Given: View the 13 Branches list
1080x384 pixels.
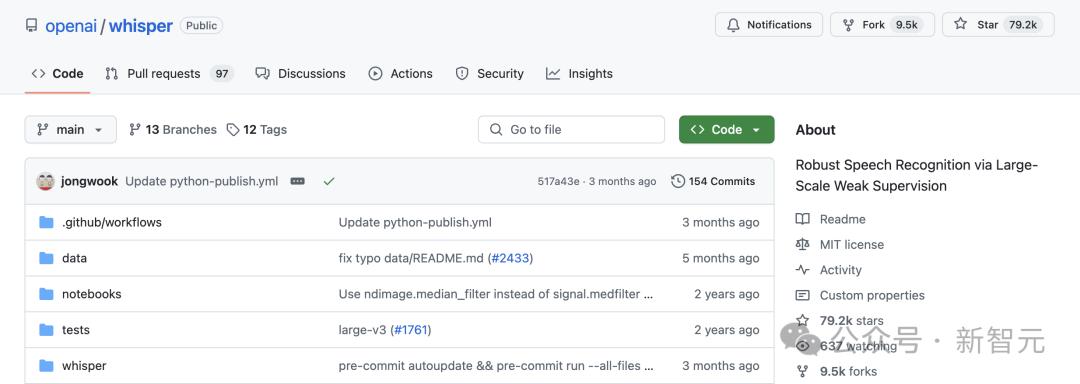Looking at the screenshot, I should click(x=173, y=129).
